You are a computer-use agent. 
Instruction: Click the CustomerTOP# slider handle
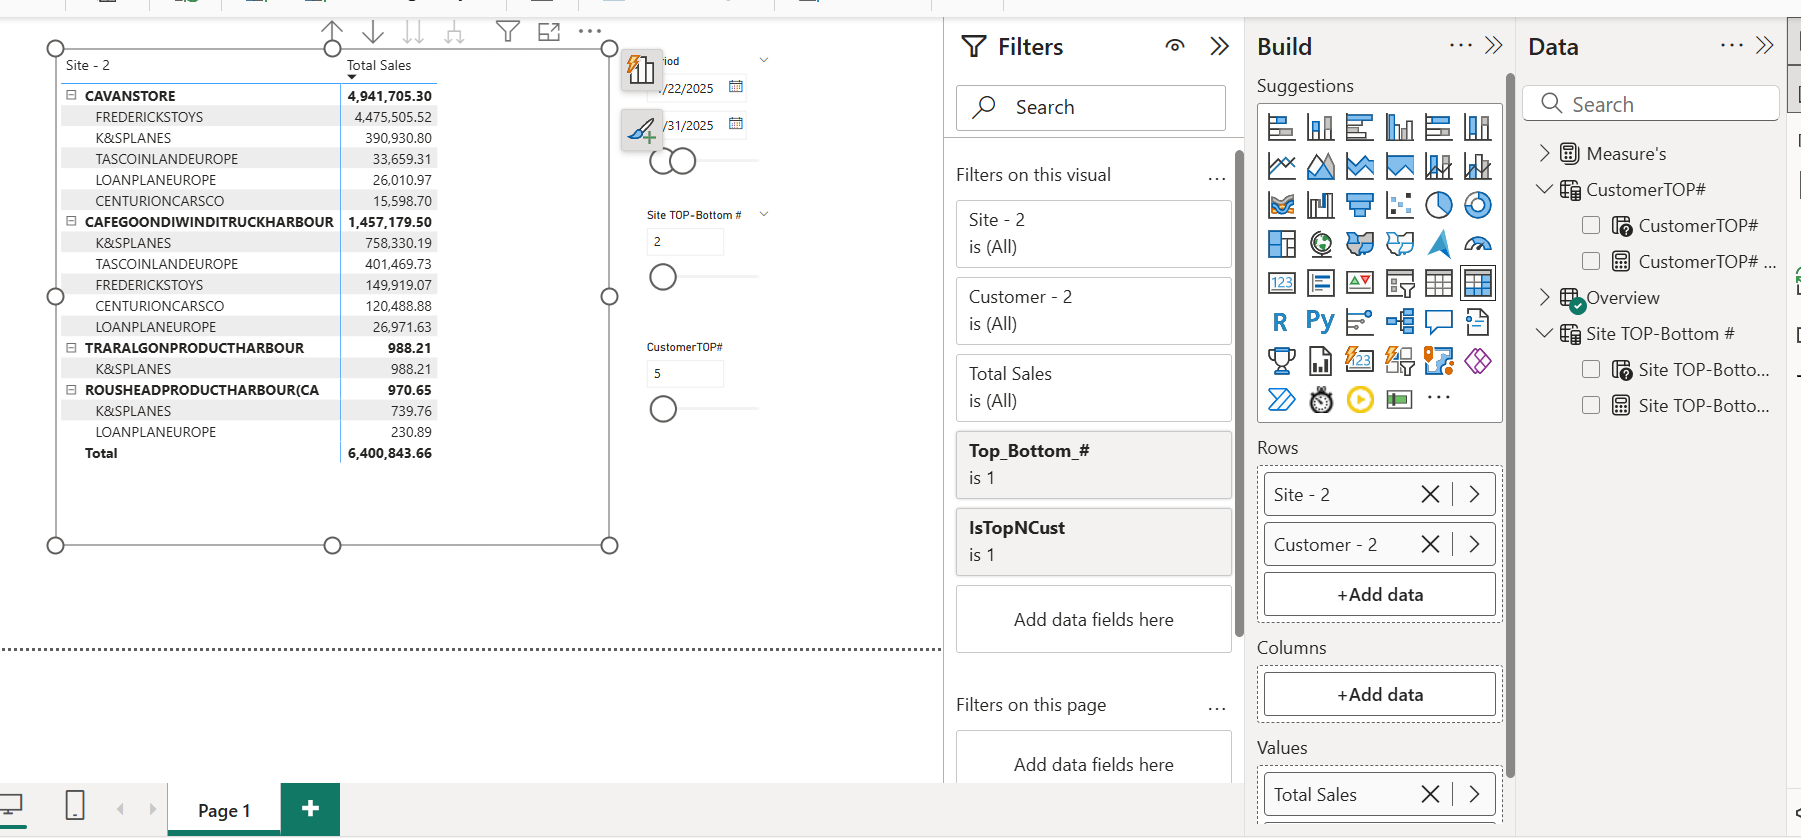tap(663, 409)
